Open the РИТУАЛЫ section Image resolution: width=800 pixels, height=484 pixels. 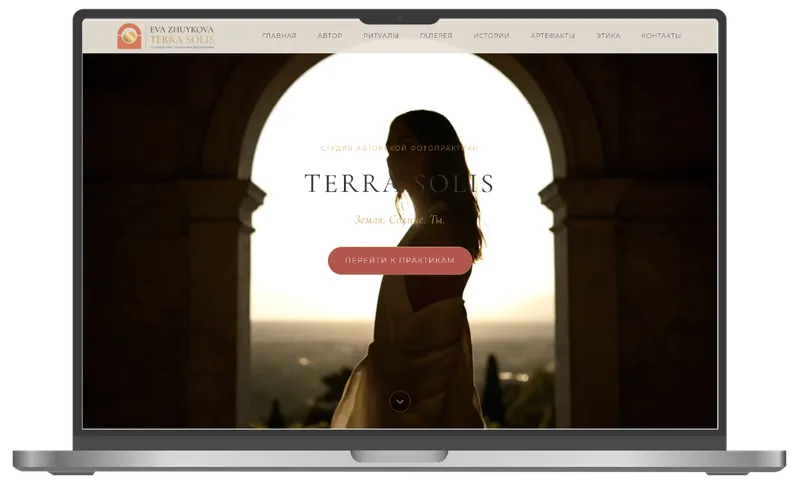click(x=381, y=36)
